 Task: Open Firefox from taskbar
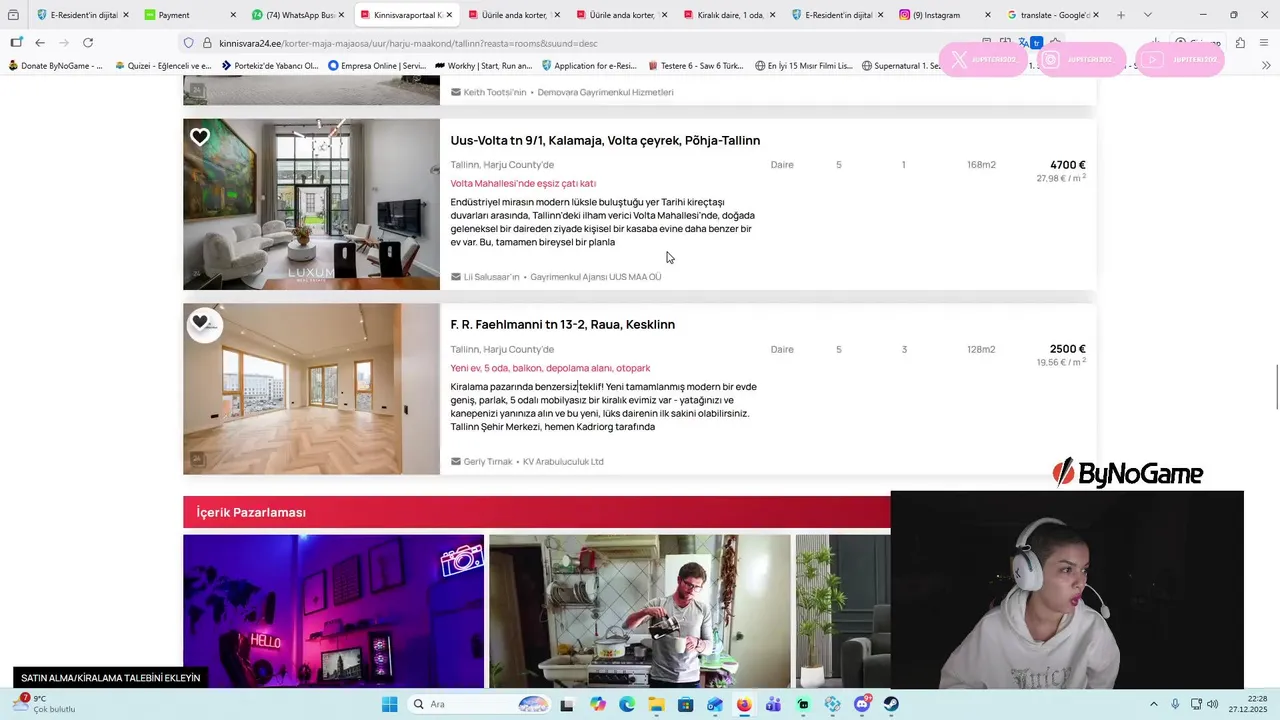(744, 704)
